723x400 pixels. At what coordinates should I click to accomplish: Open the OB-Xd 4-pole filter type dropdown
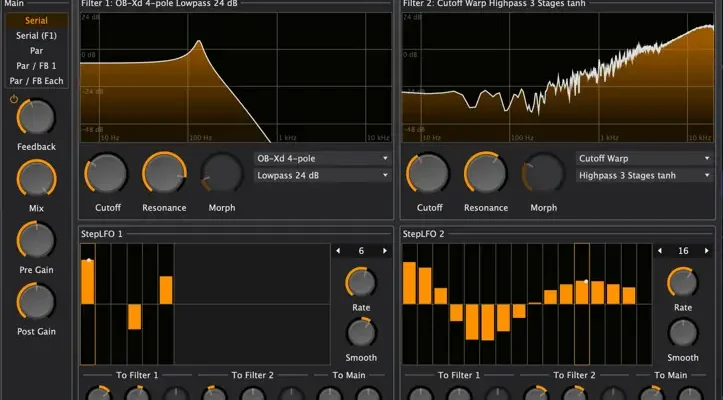pyautogui.click(x=322, y=158)
